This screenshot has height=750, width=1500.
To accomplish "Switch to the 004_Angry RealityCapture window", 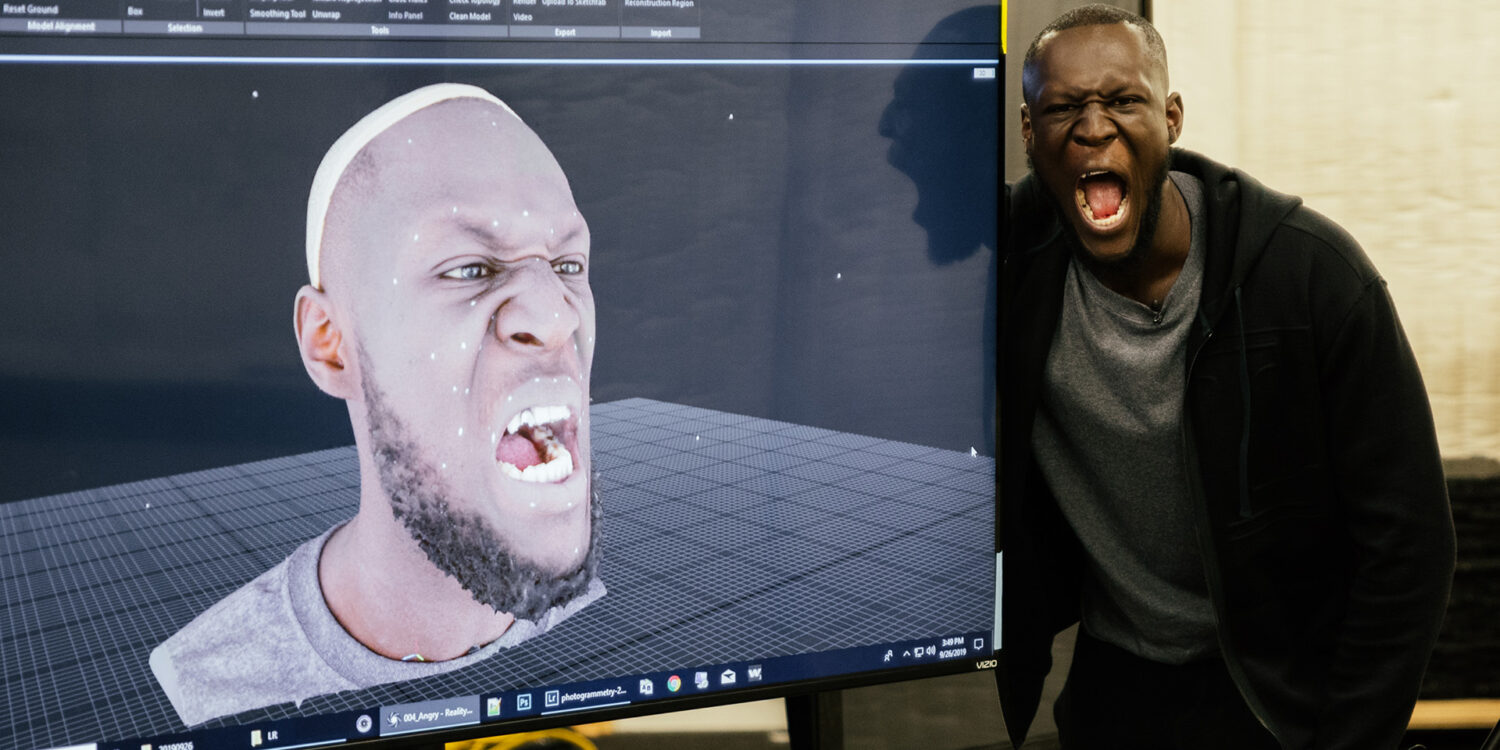I will pos(430,715).
